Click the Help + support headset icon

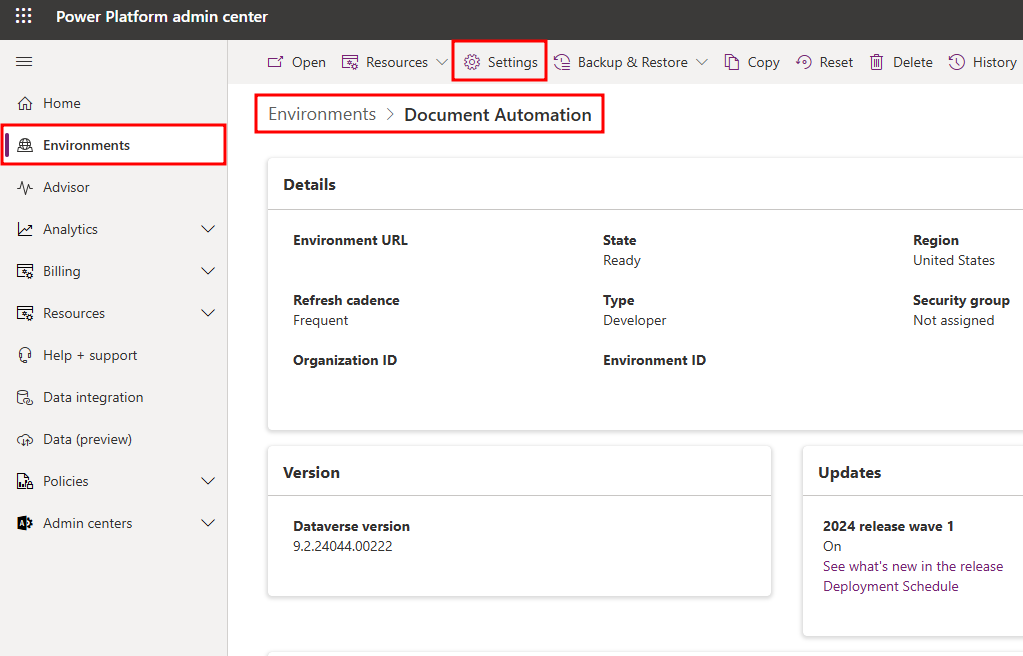(25, 355)
